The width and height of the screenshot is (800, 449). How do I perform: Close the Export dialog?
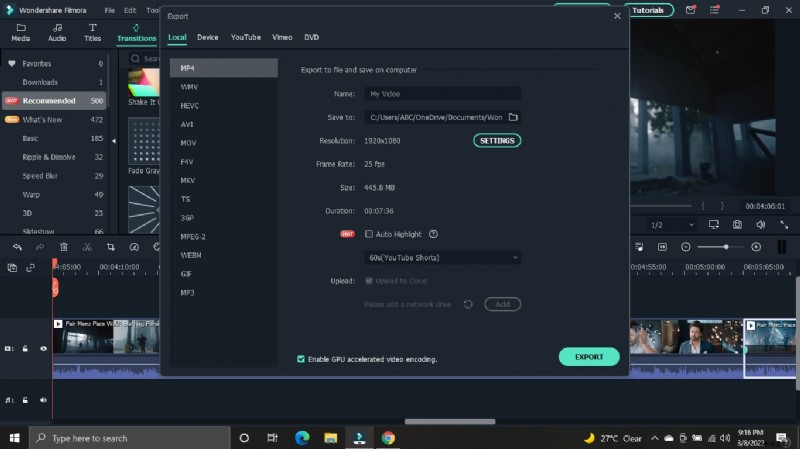(x=617, y=16)
